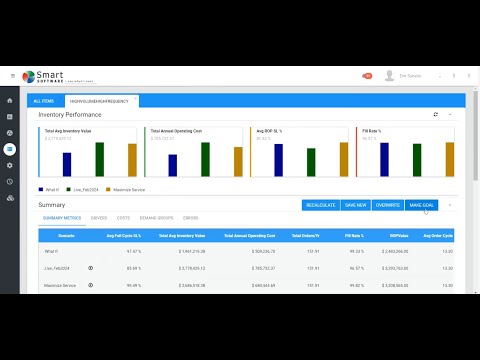Open the ERRORS tab
The height and width of the screenshot is (360, 480).
click(191, 218)
